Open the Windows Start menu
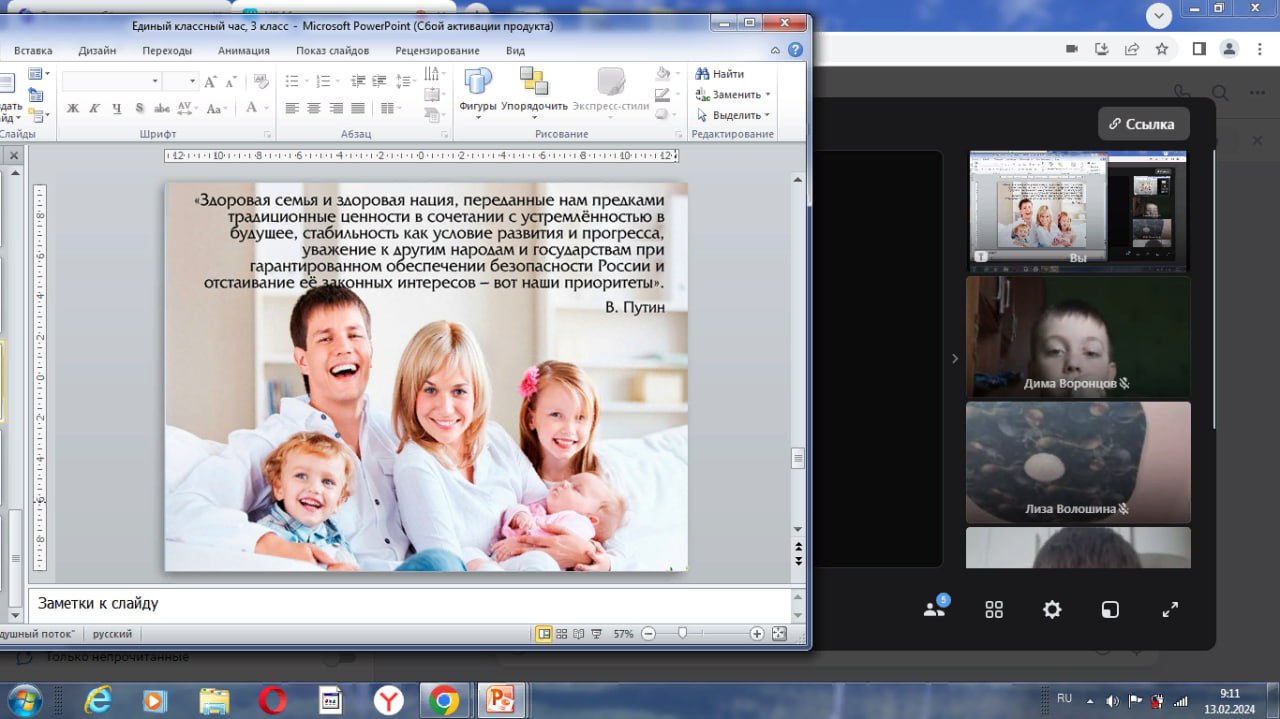This screenshot has width=1280, height=719. pos(24,699)
